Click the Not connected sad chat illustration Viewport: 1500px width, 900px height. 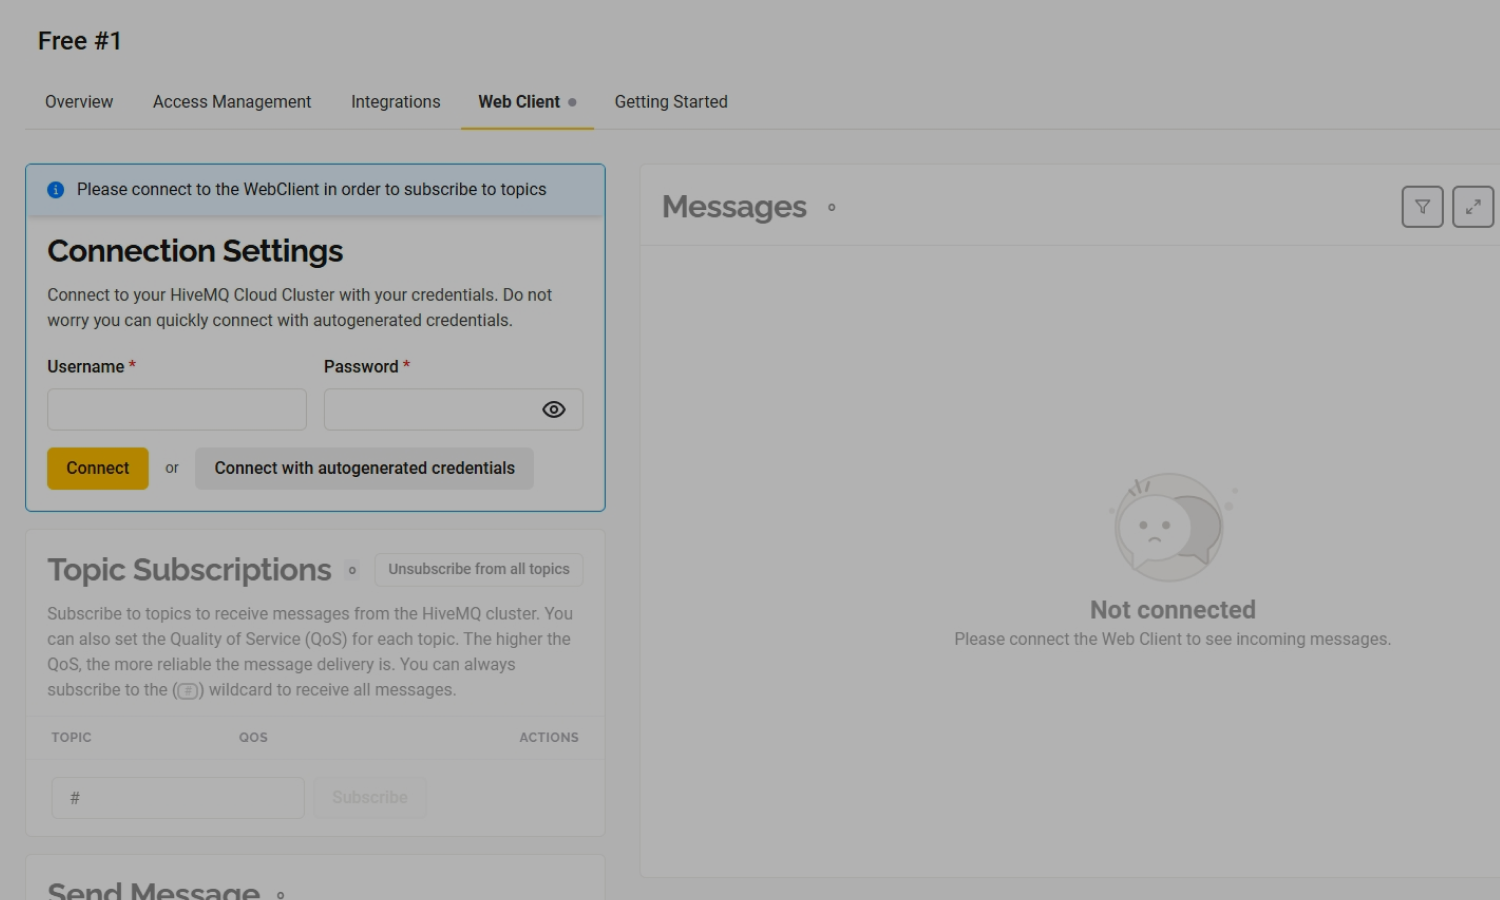coord(1170,527)
